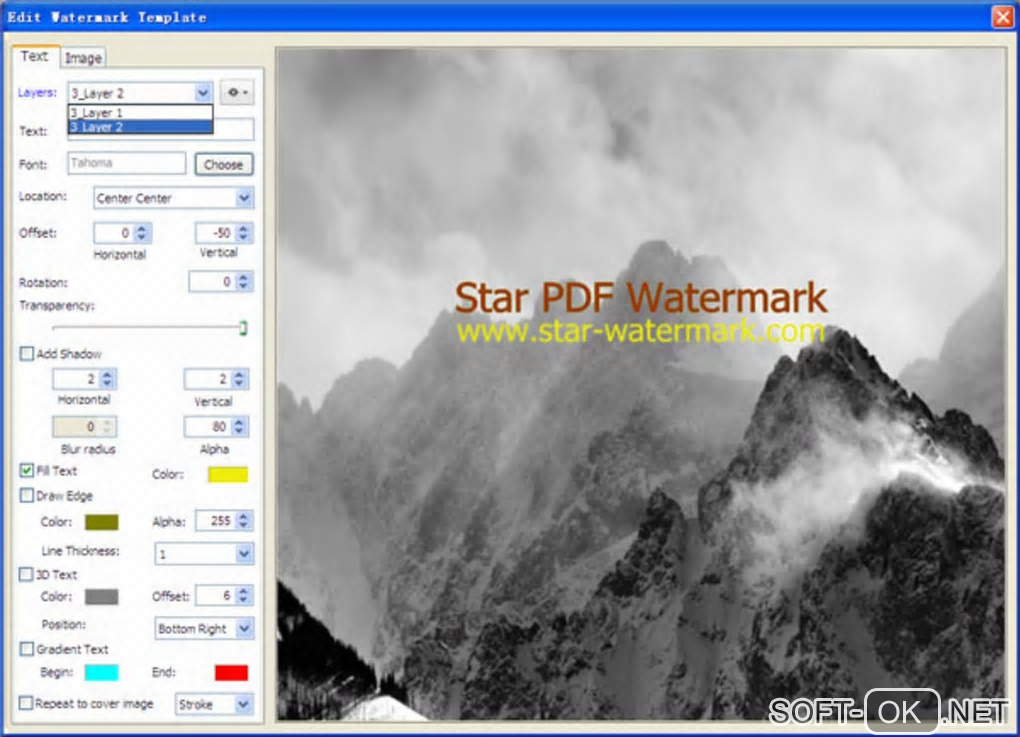This screenshot has height=737, width=1020.
Task: Click the Vertical offset -50 field
Action: (214, 233)
